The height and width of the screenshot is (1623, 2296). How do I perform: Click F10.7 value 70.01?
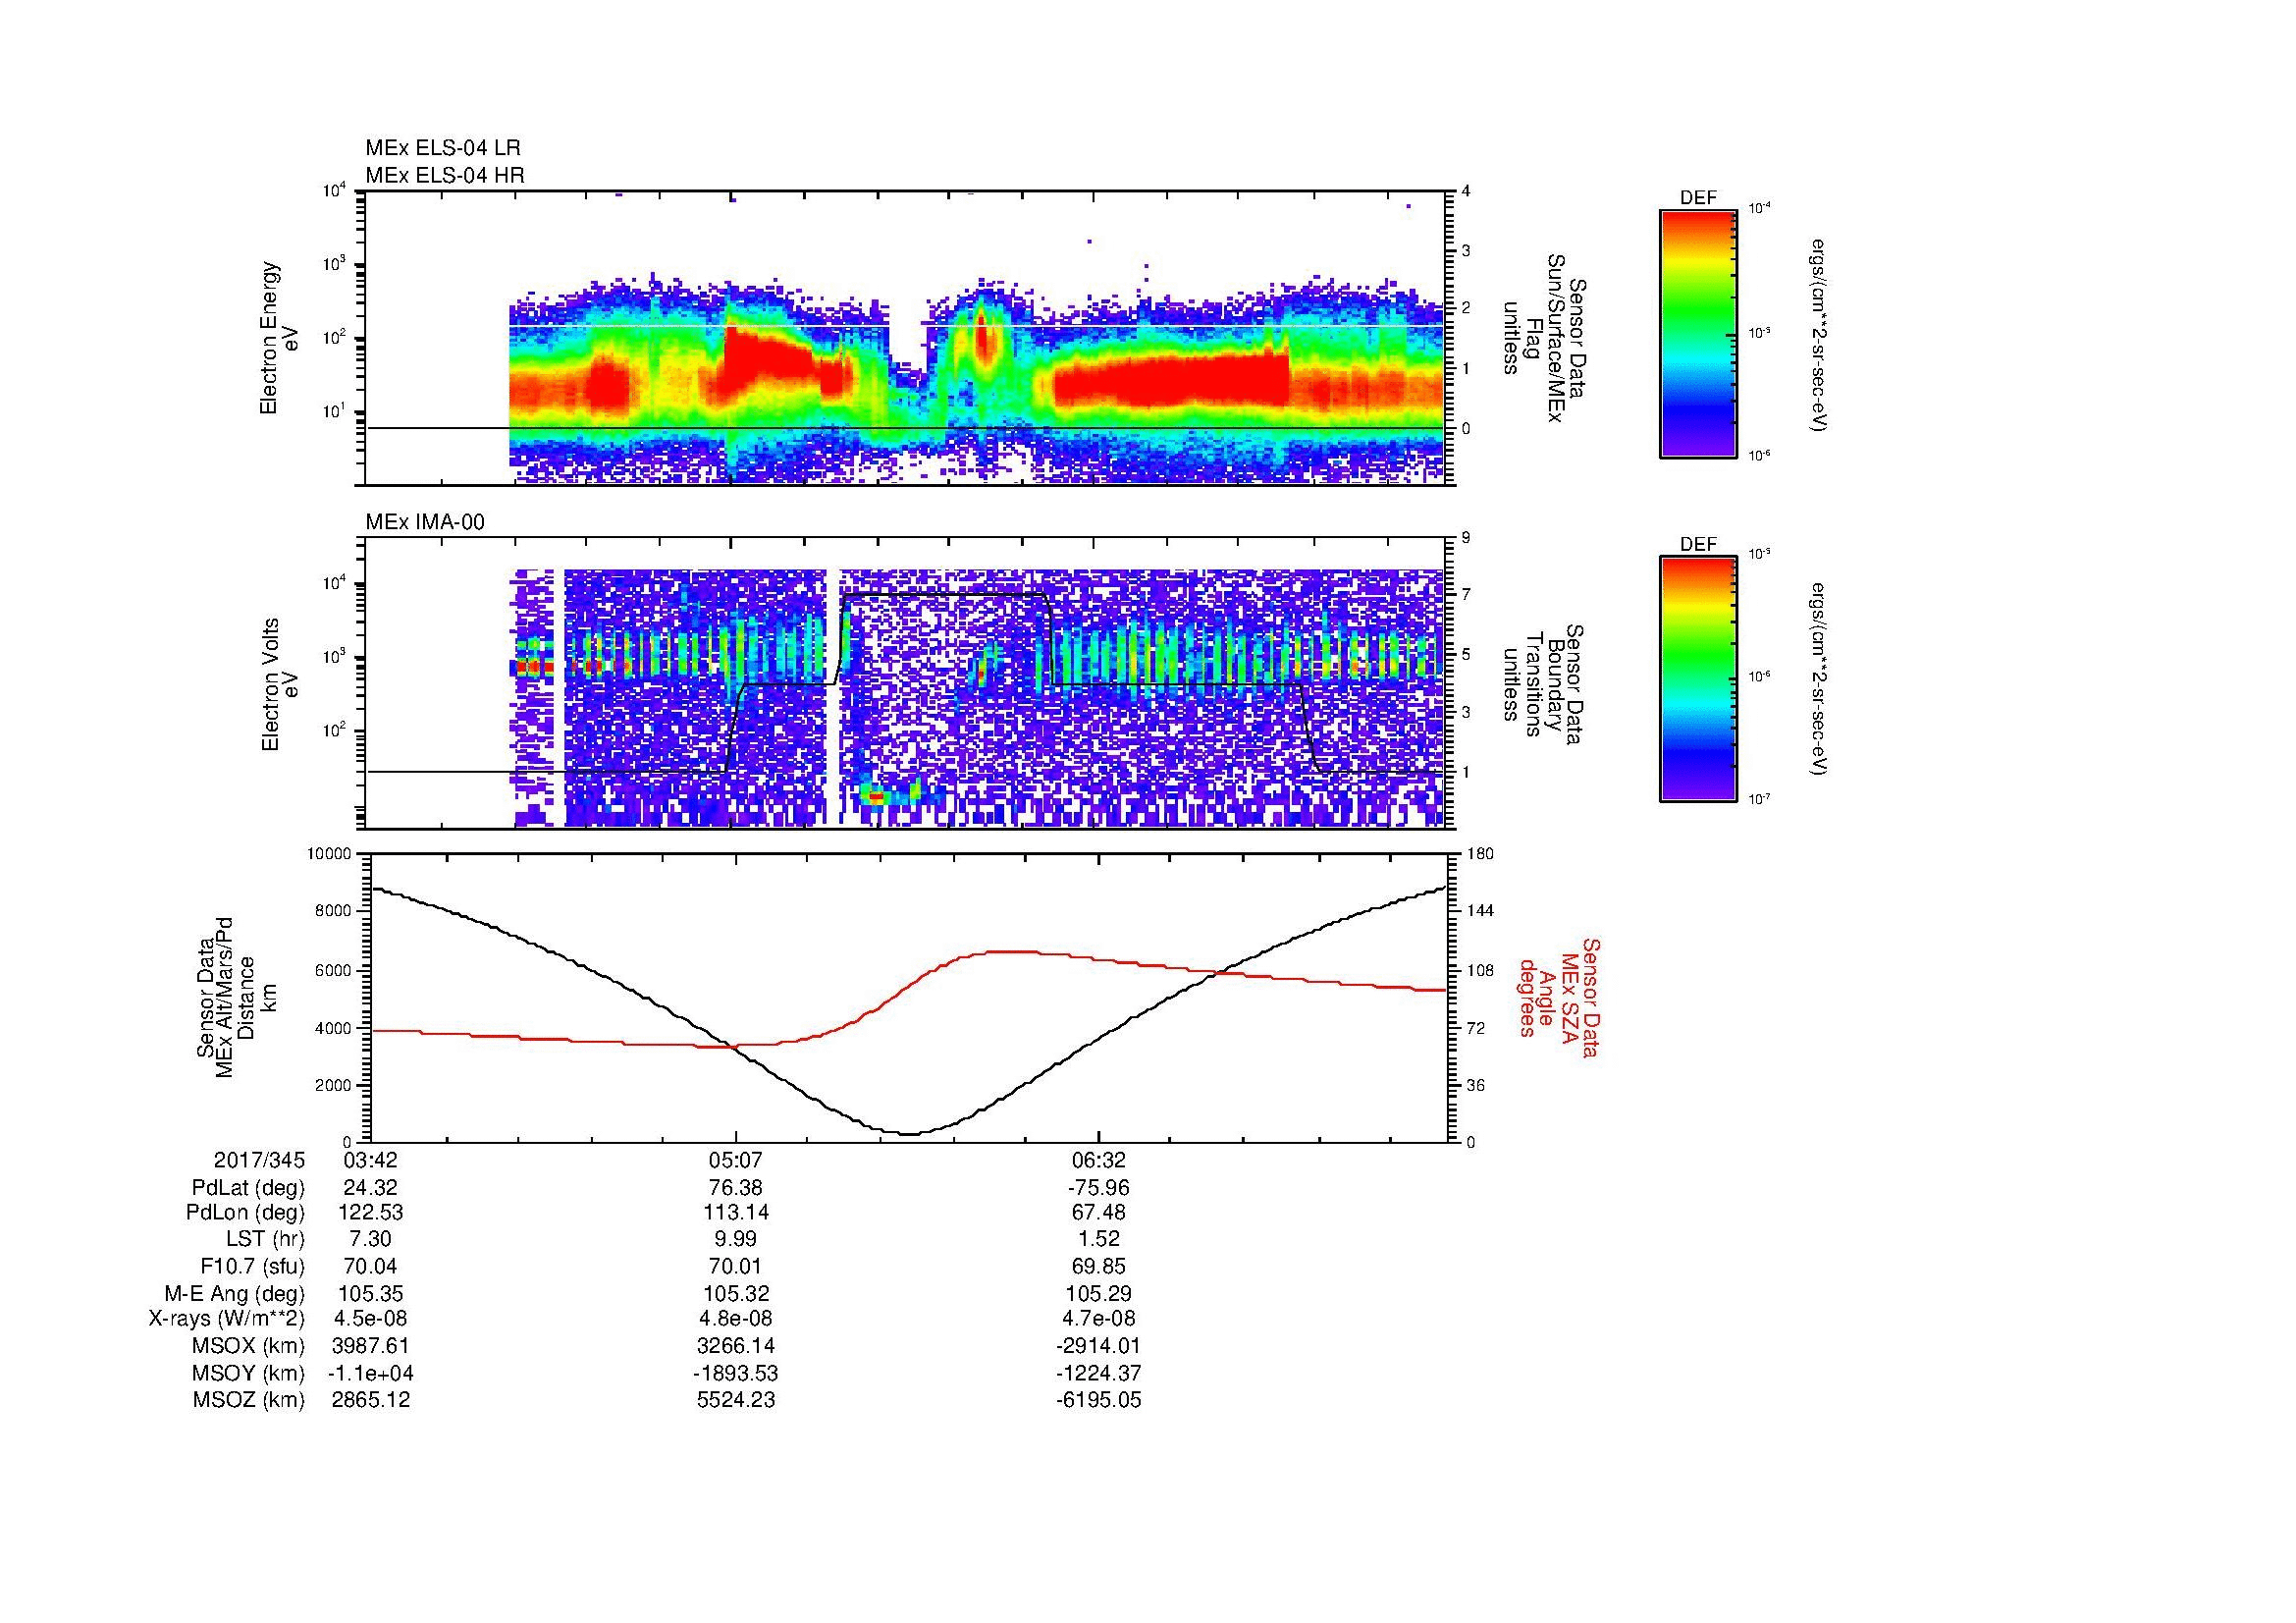736,1267
